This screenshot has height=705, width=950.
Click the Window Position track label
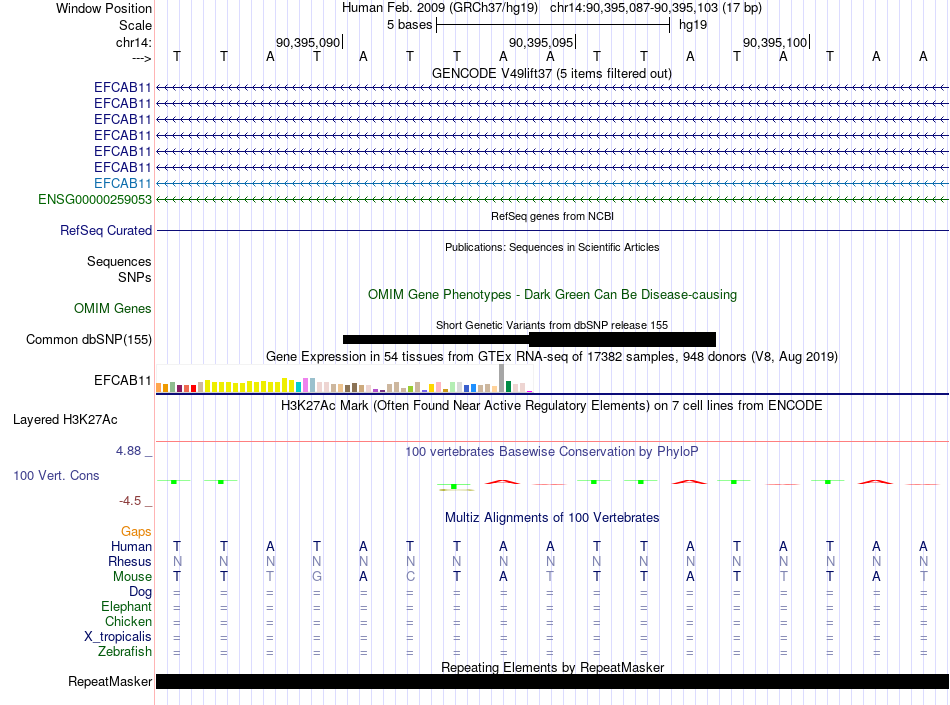click(x=104, y=8)
